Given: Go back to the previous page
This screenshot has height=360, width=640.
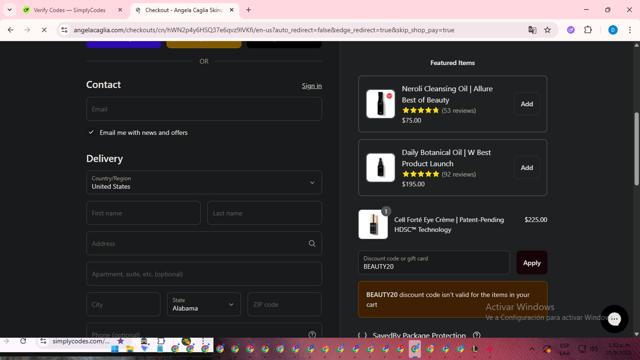Looking at the screenshot, I should tap(11, 30).
